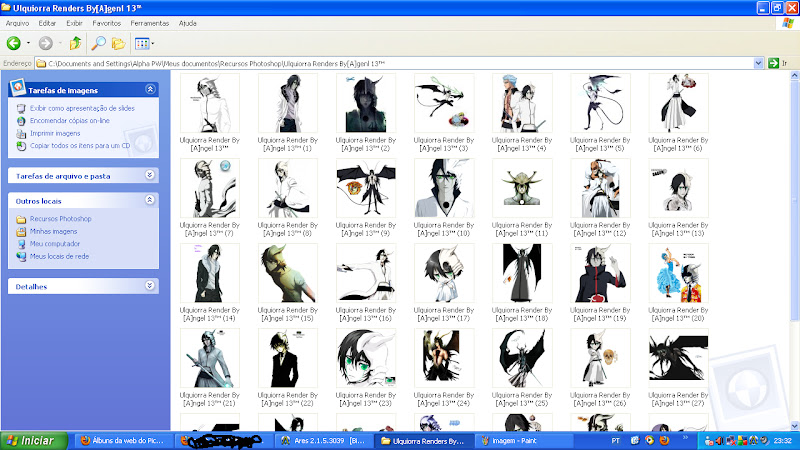Switch to Imagem - Paint taskbar button

pyautogui.click(x=524, y=441)
